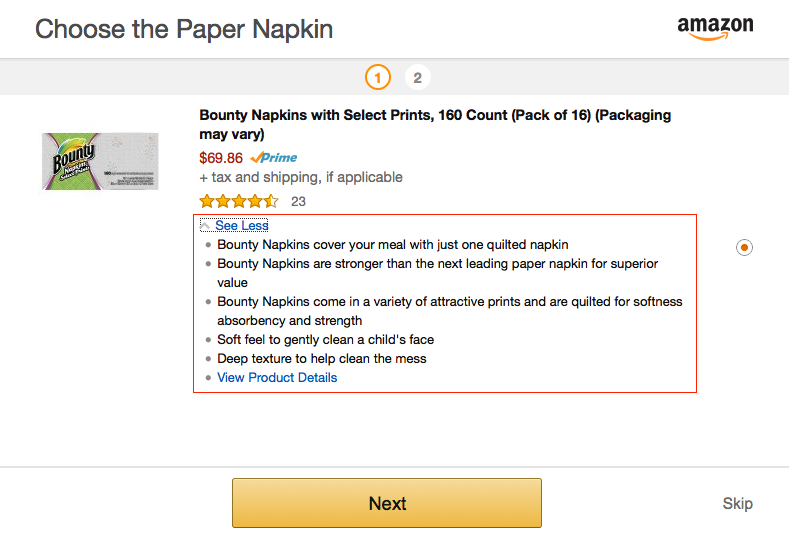This screenshot has width=789, height=536.
Task: Go to step 1 indicator
Action: pyautogui.click(x=378, y=78)
